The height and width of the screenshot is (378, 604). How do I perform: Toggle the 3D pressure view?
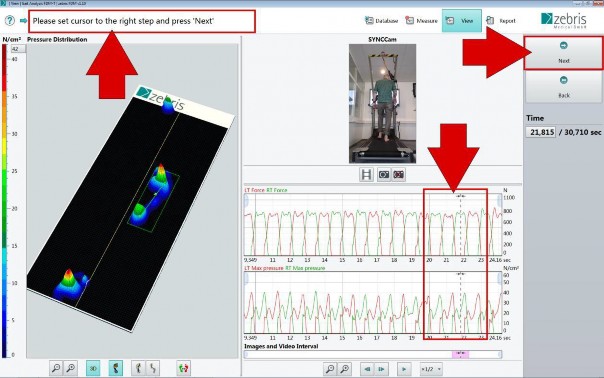pyautogui.click(x=93, y=368)
